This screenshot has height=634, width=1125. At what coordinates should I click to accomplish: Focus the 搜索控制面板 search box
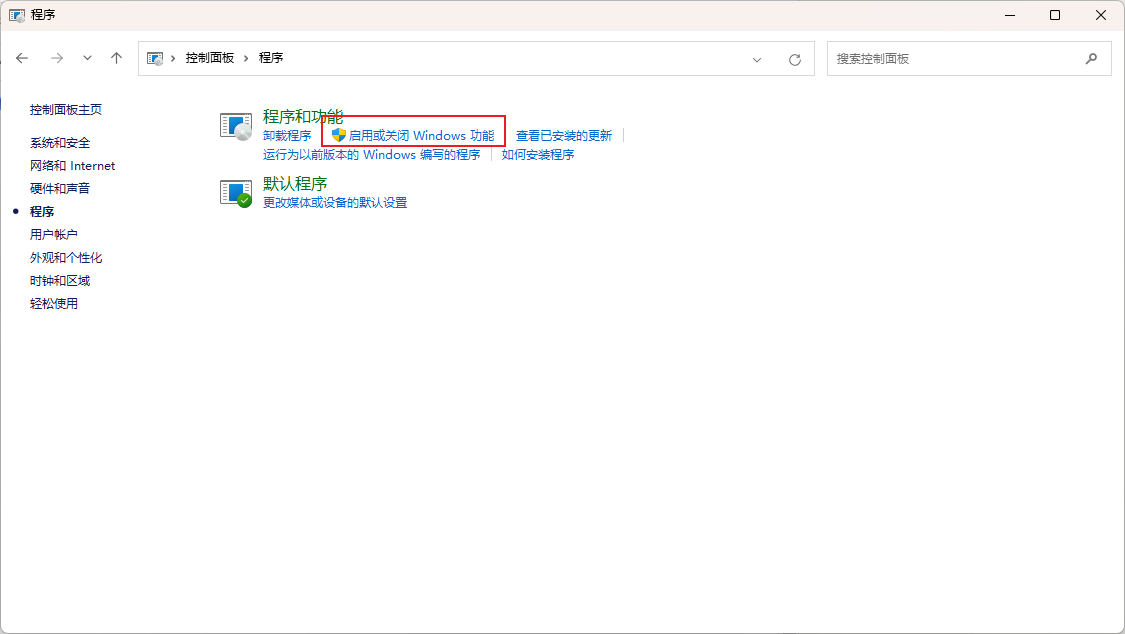[x=969, y=59]
